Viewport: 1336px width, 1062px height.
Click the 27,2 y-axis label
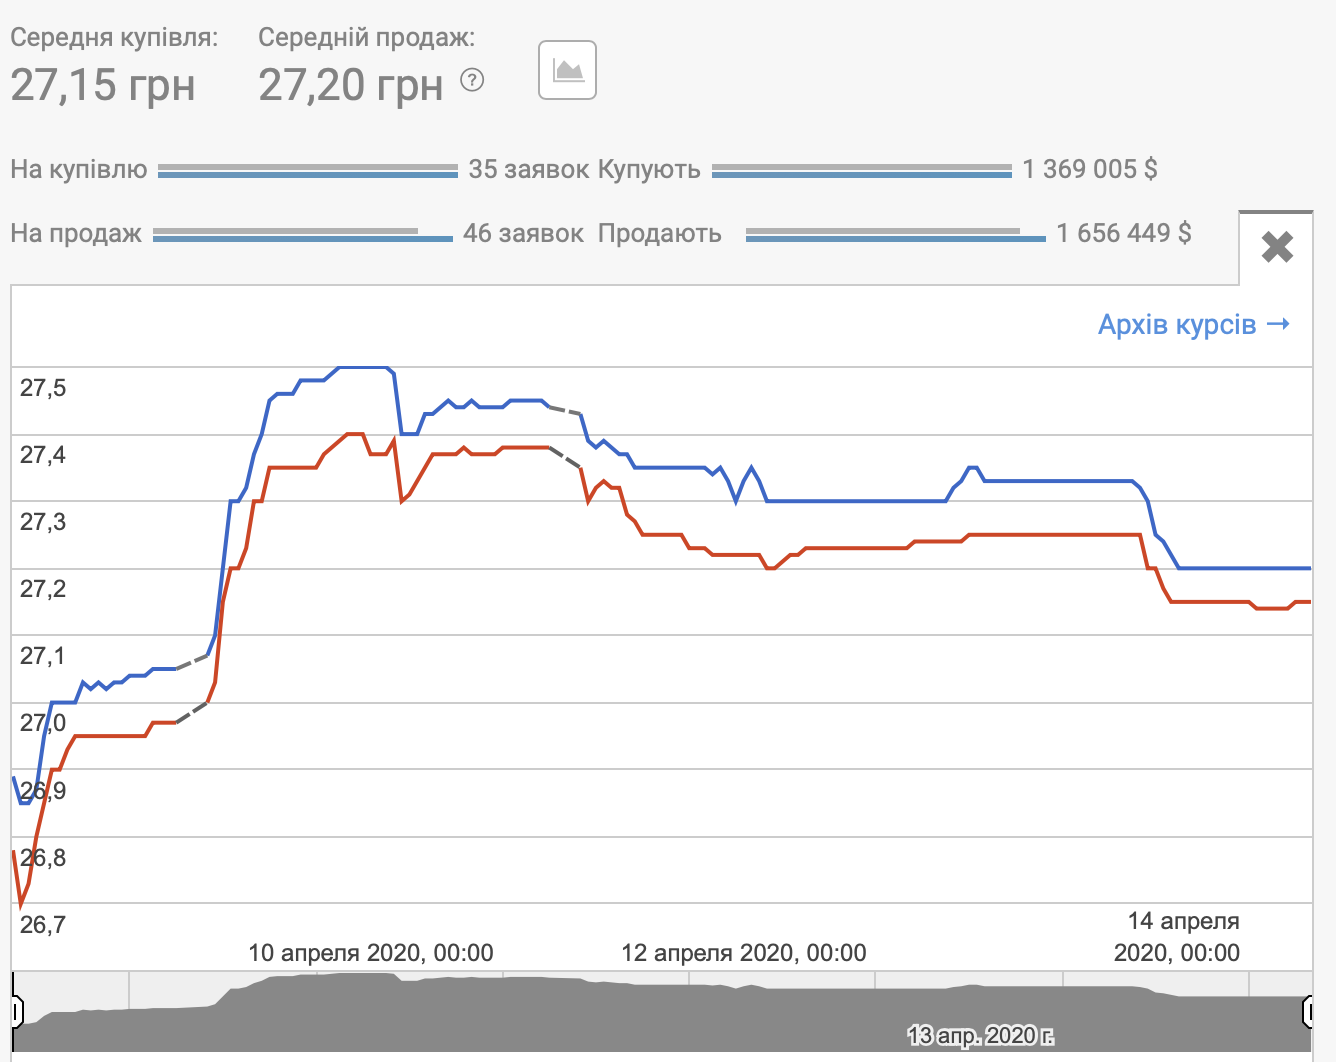pyautogui.click(x=43, y=589)
